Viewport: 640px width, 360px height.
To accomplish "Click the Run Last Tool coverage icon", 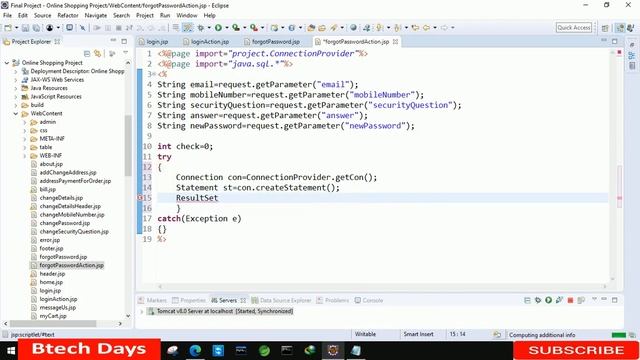I will tap(236, 28).
